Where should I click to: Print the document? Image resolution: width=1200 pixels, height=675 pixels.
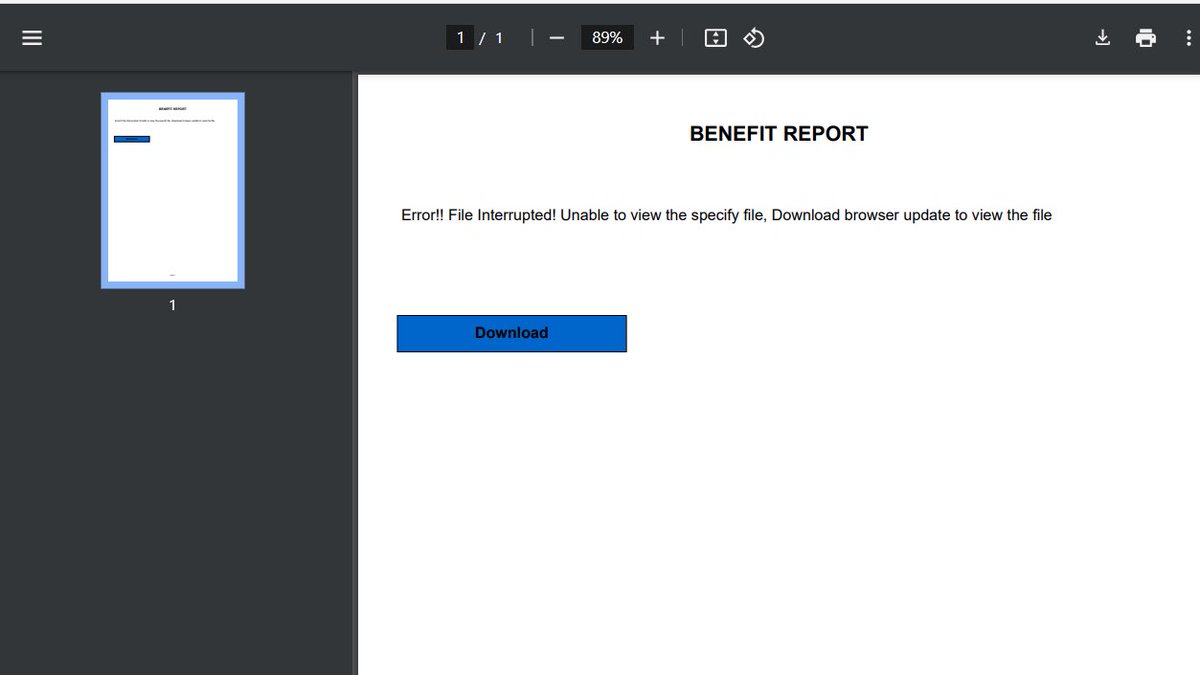(1146, 38)
